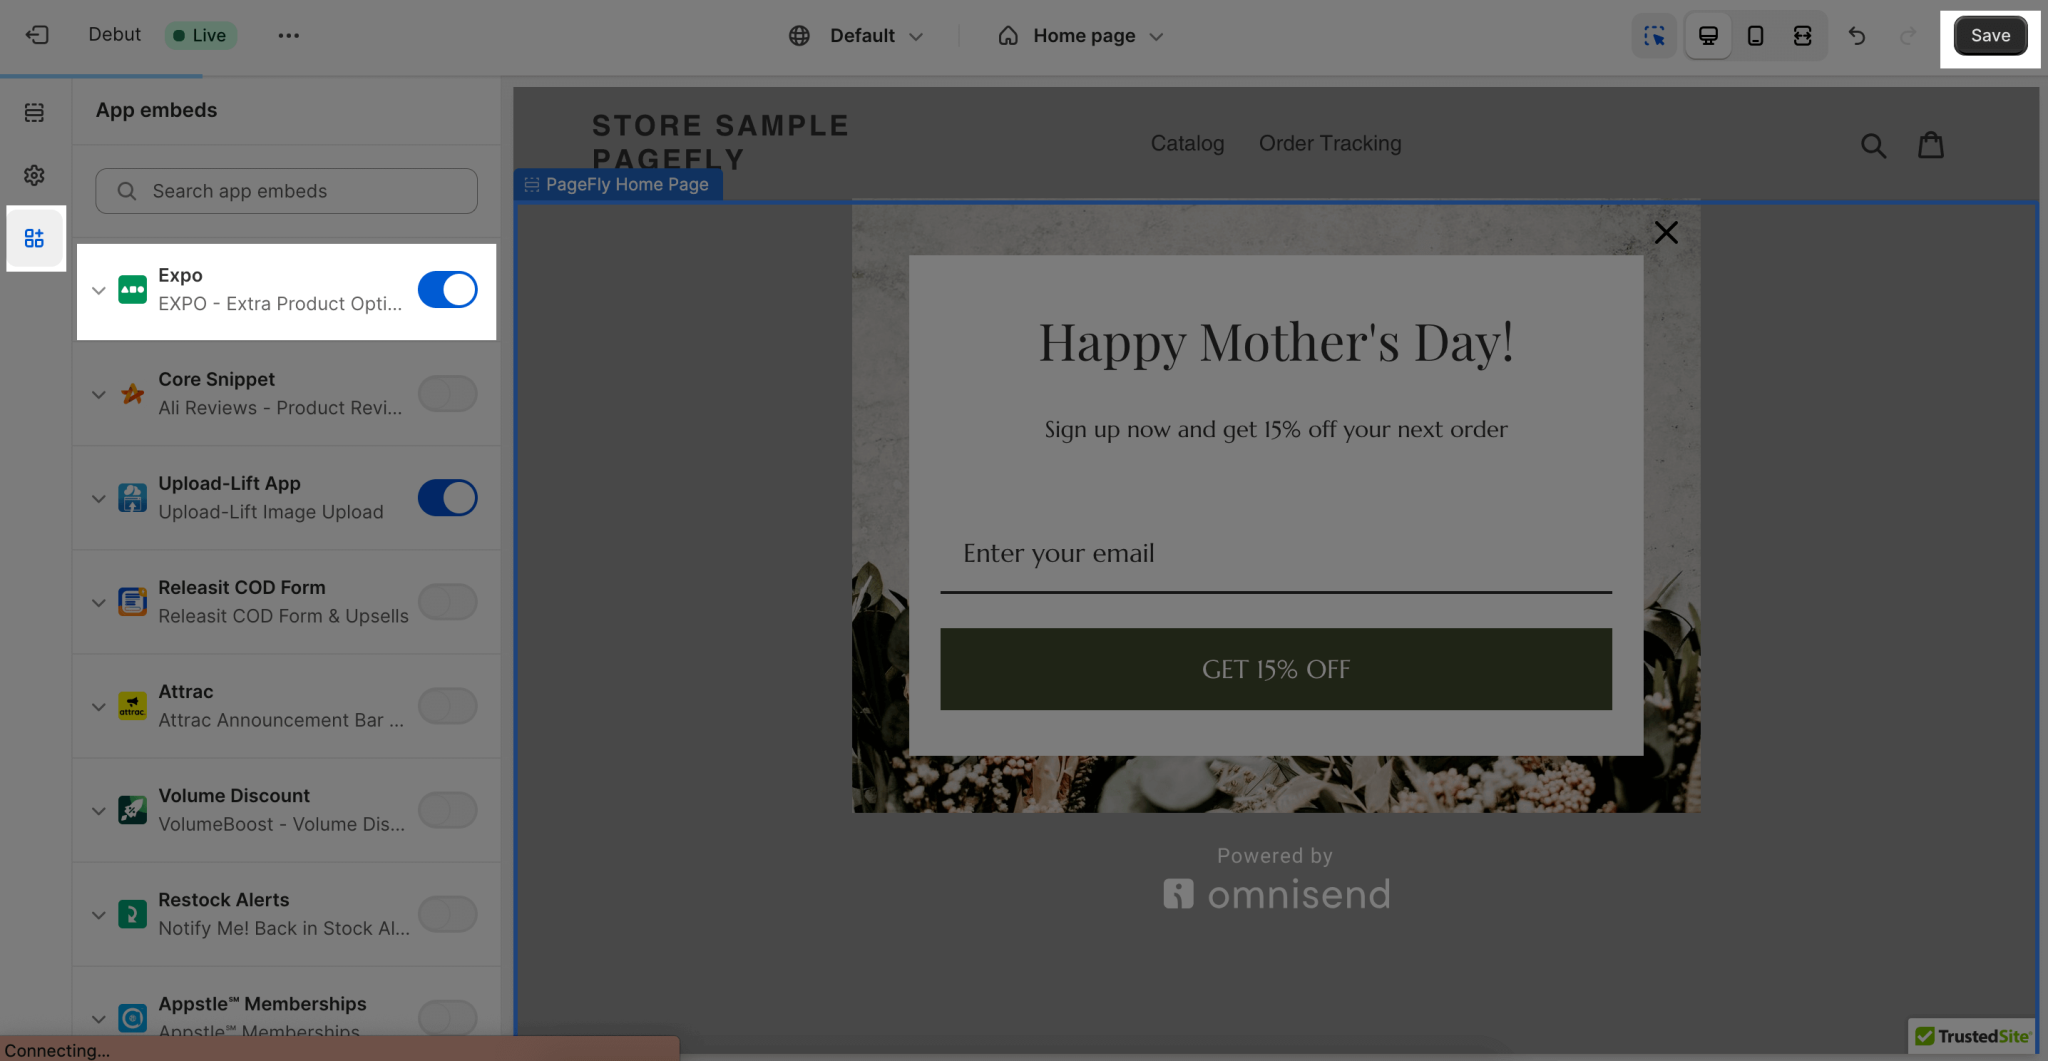2048x1061 pixels.
Task: Disable the Upload-Lift App toggle
Action: click(447, 498)
